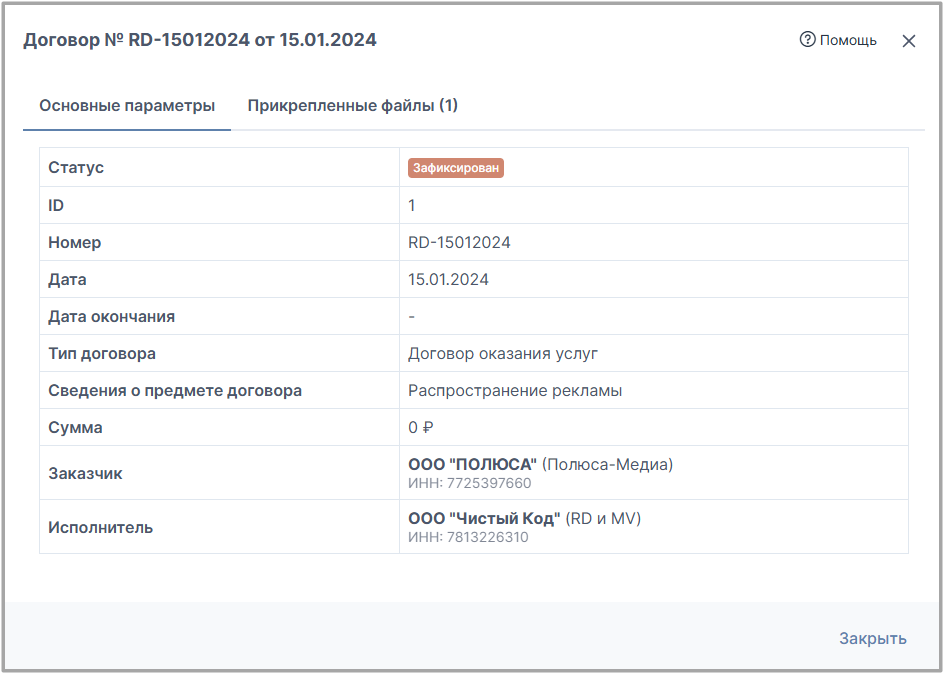Screen dimensions: 946x675
Task: Select the Основные параметры tab
Action: 127,106
